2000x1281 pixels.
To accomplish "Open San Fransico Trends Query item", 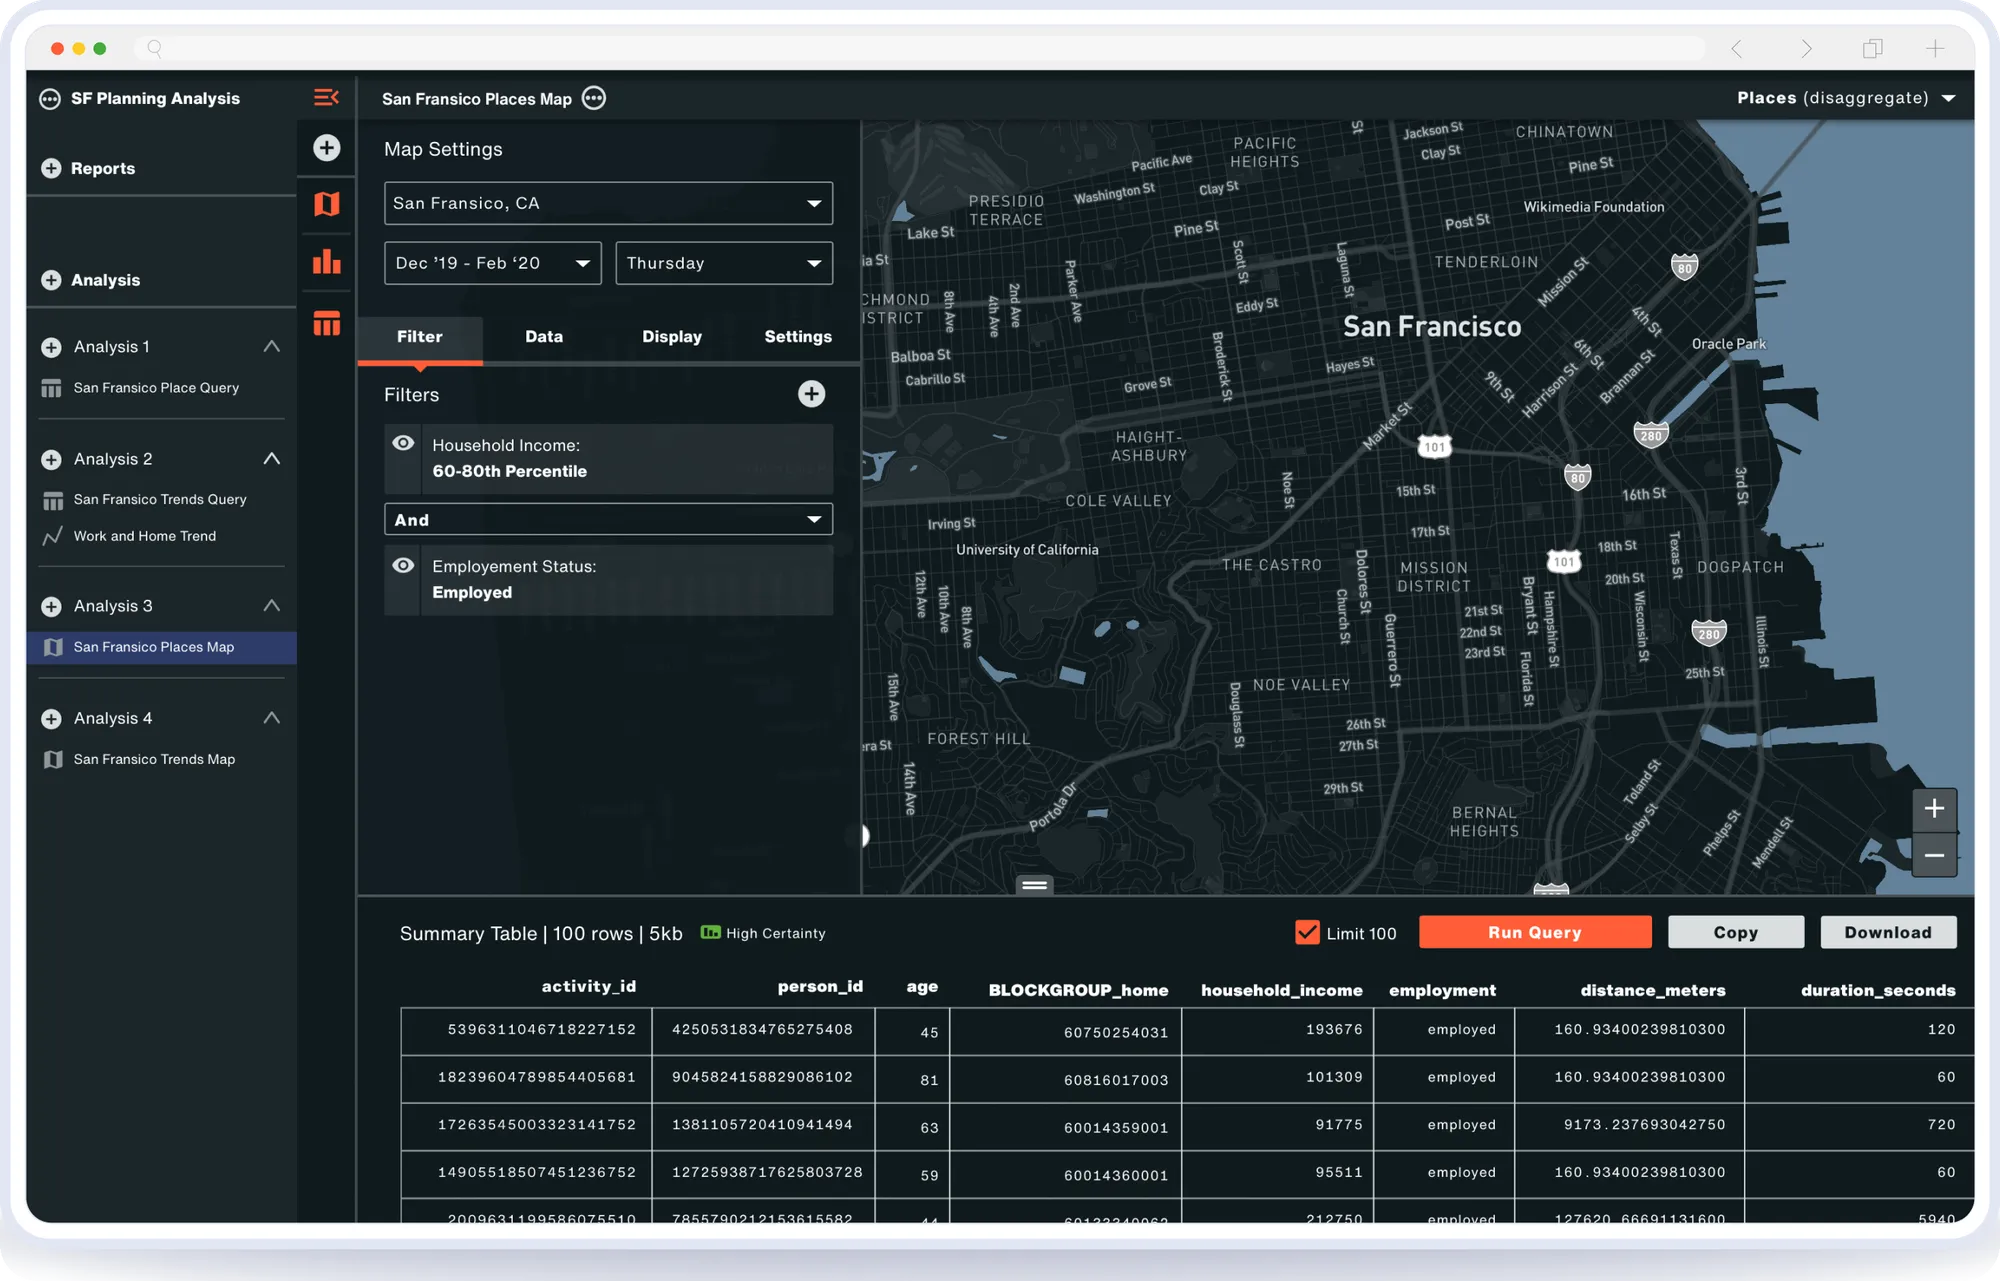I will (x=160, y=499).
